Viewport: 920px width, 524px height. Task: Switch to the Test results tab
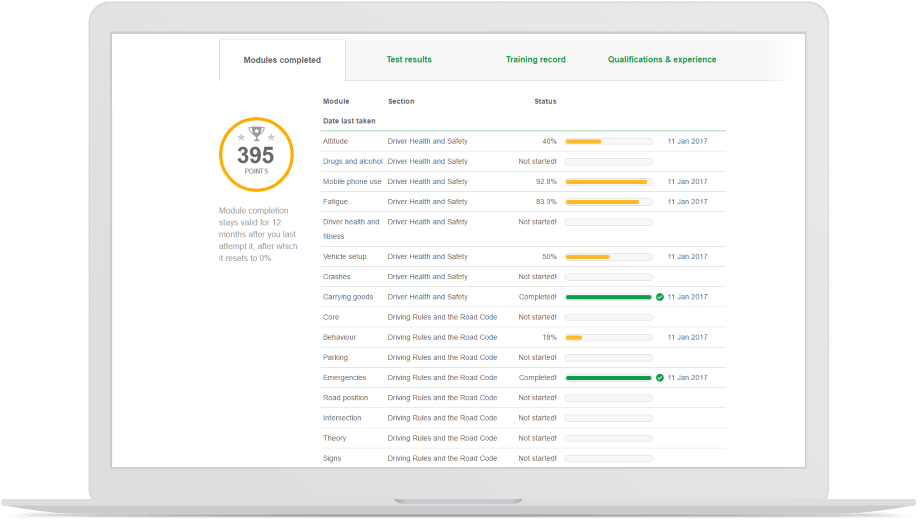coord(409,59)
